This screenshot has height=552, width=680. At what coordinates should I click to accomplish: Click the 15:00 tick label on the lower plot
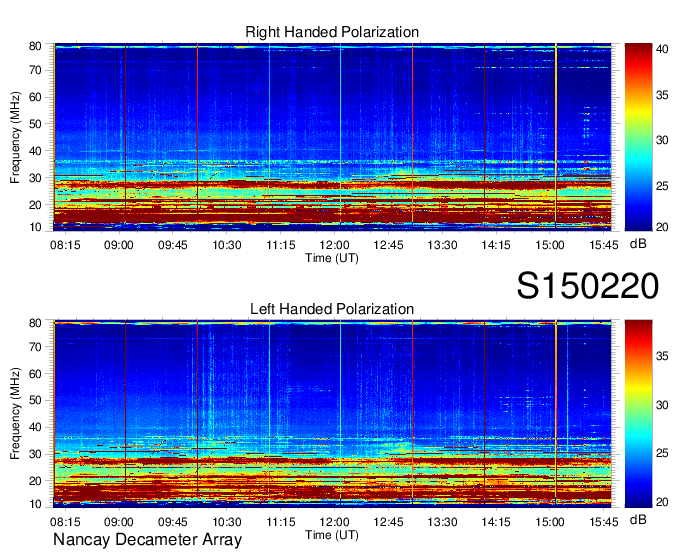[x=550, y=522]
